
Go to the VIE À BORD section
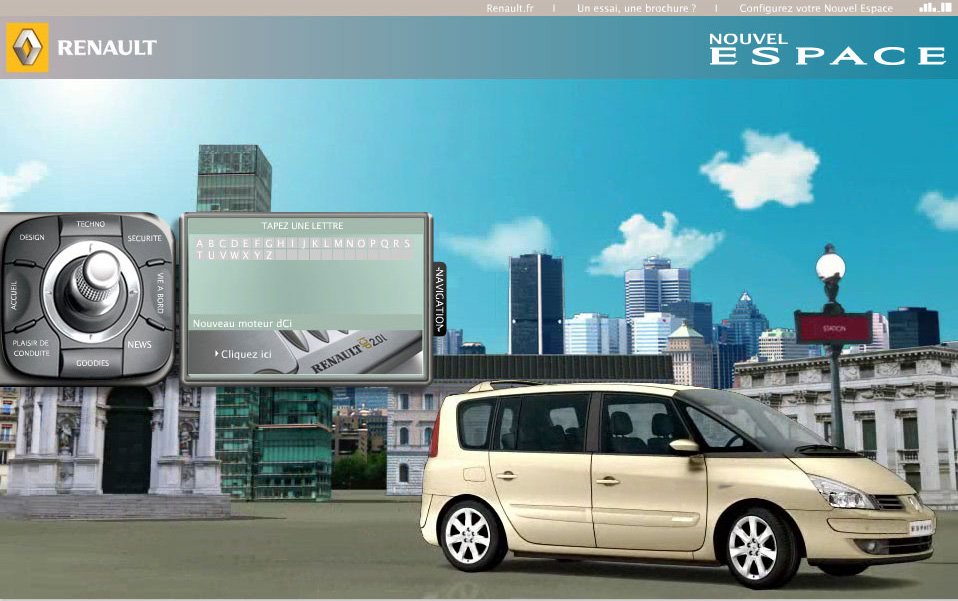pyautogui.click(x=161, y=288)
